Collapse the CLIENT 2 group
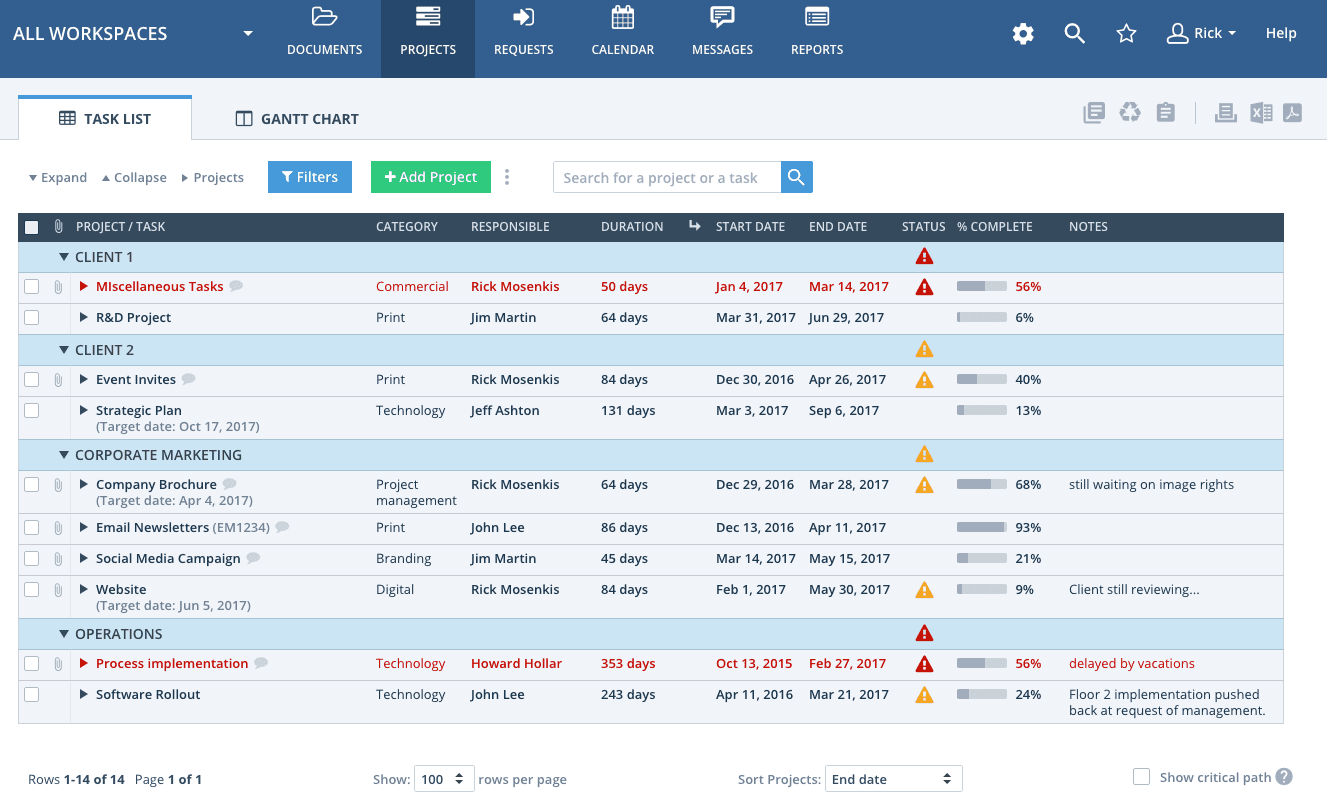Image resolution: width=1327 pixels, height=793 pixels. coord(64,350)
